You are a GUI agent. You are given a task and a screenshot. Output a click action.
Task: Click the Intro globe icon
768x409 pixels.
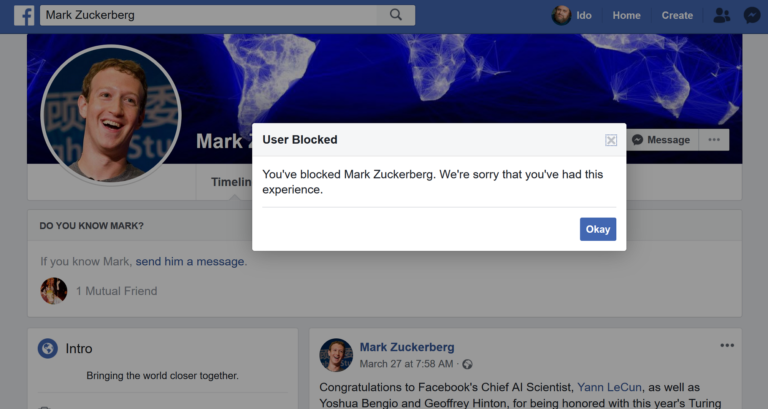pyautogui.click(x=47, y=349)
